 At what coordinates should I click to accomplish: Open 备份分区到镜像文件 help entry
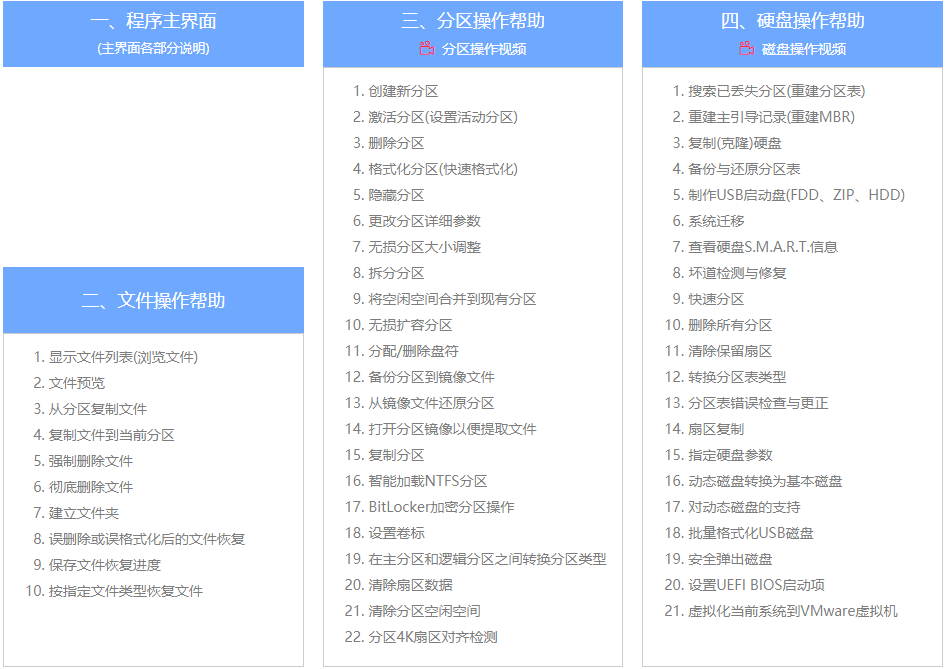432,377
